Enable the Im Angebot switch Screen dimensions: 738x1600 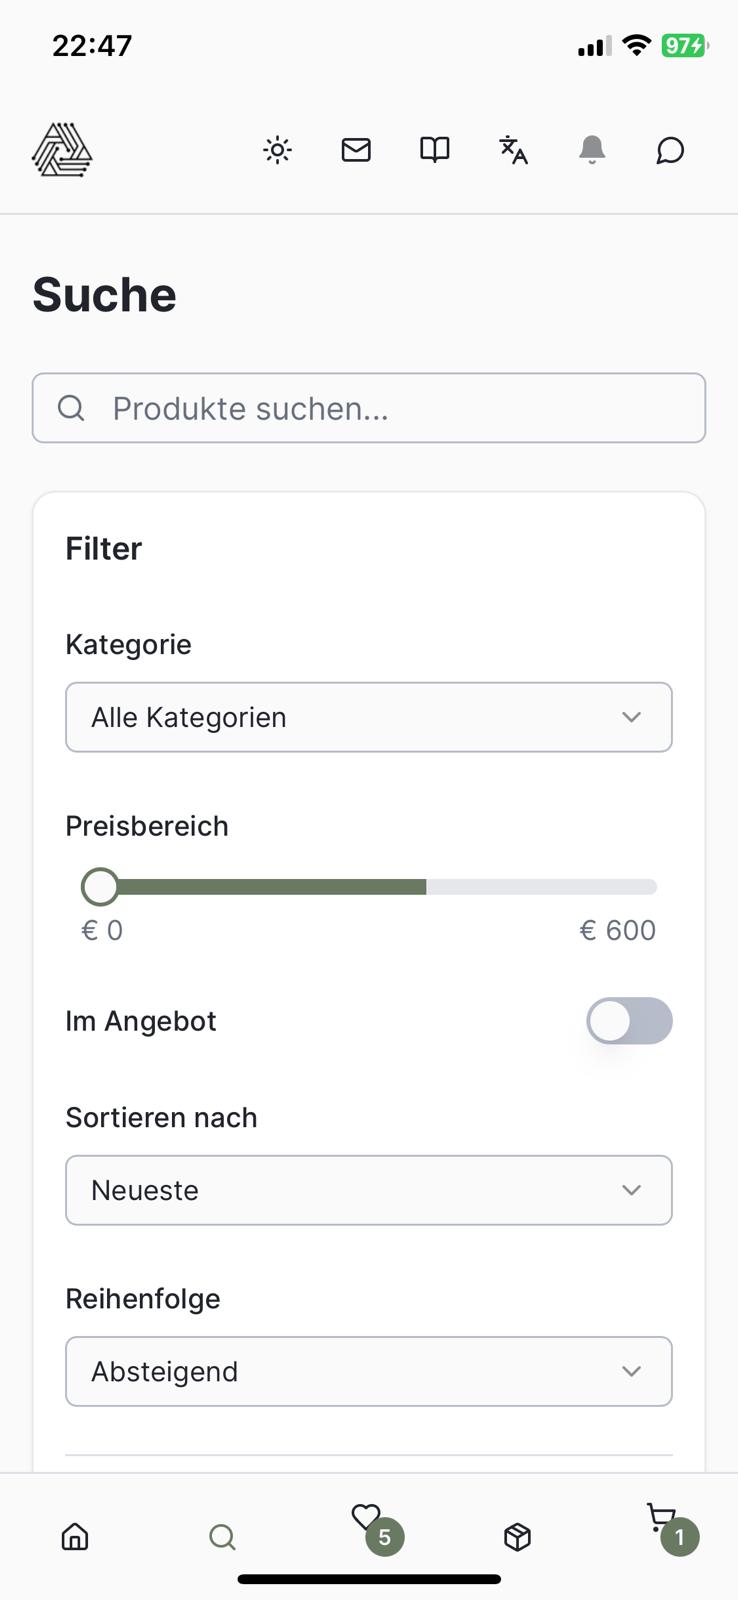click(x=629, y=1021)
